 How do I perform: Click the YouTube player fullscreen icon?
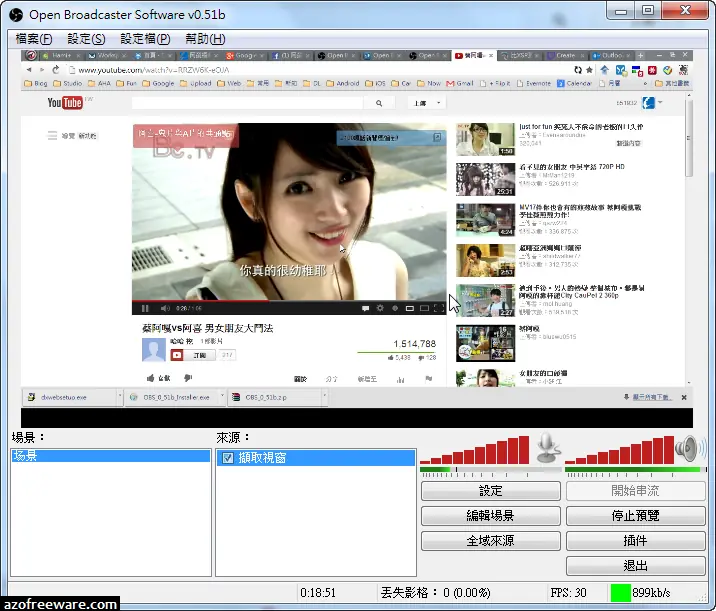(439, 308)
